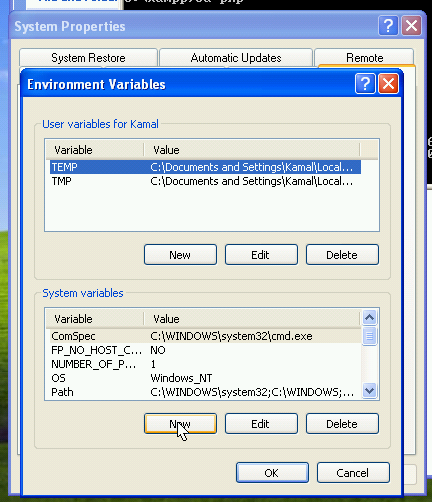This screenshot has height=502, width=432.
Task: Select the Remote tab
Action: 364,58
